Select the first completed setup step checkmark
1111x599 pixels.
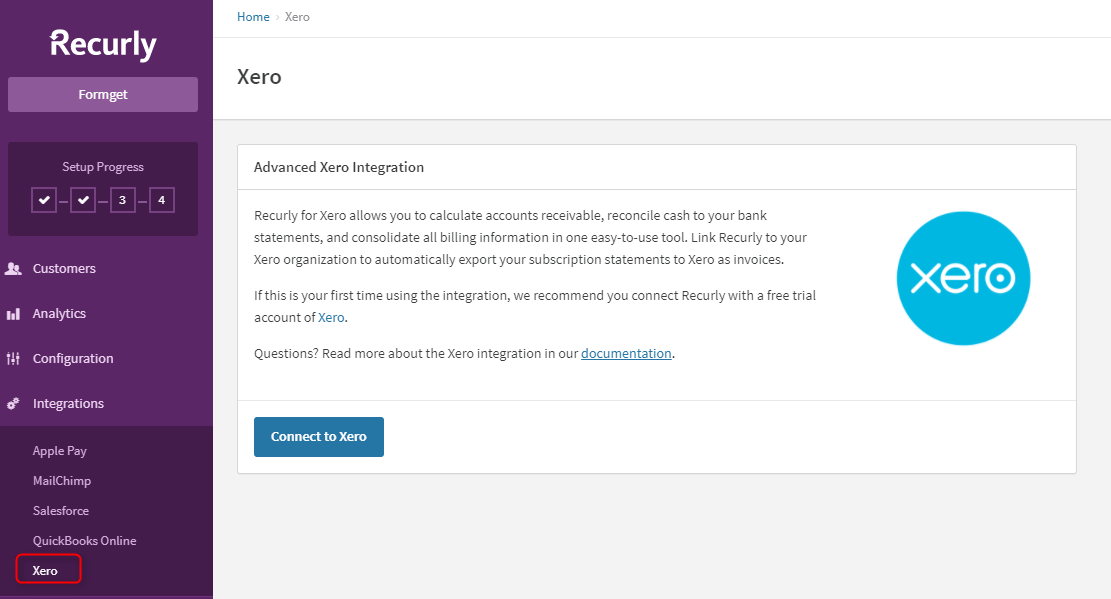(44, 200)
